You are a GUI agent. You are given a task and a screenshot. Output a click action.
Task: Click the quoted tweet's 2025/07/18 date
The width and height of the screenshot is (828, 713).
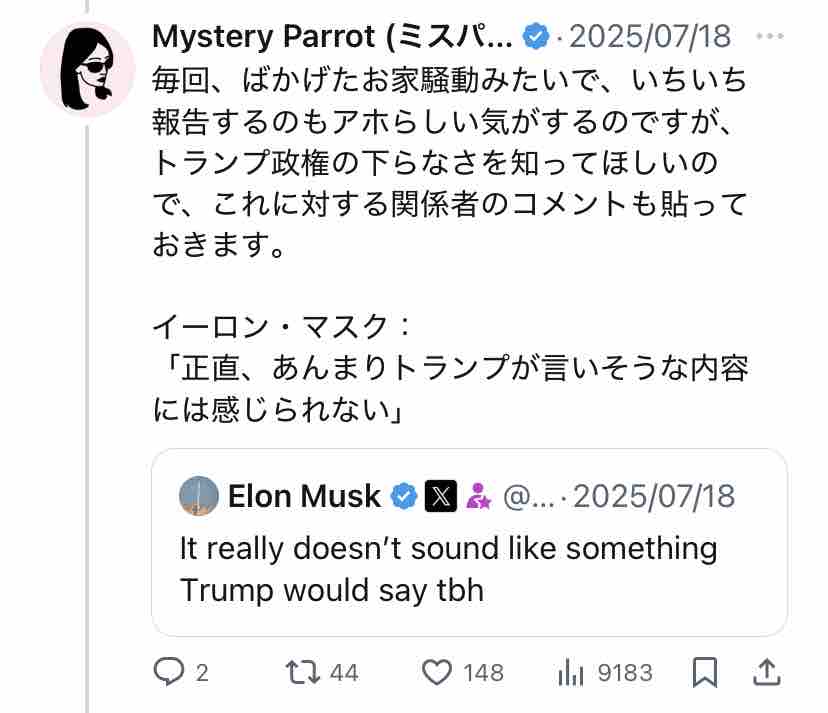[653, 496]
